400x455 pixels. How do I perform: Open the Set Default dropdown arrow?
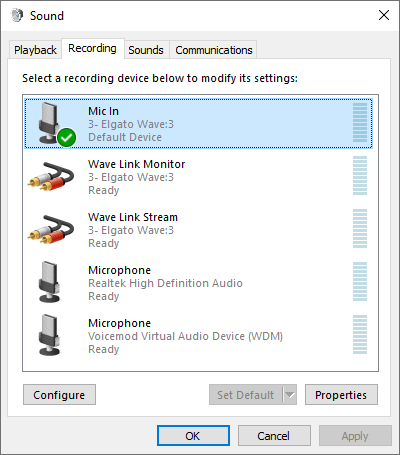pos(290,395)
